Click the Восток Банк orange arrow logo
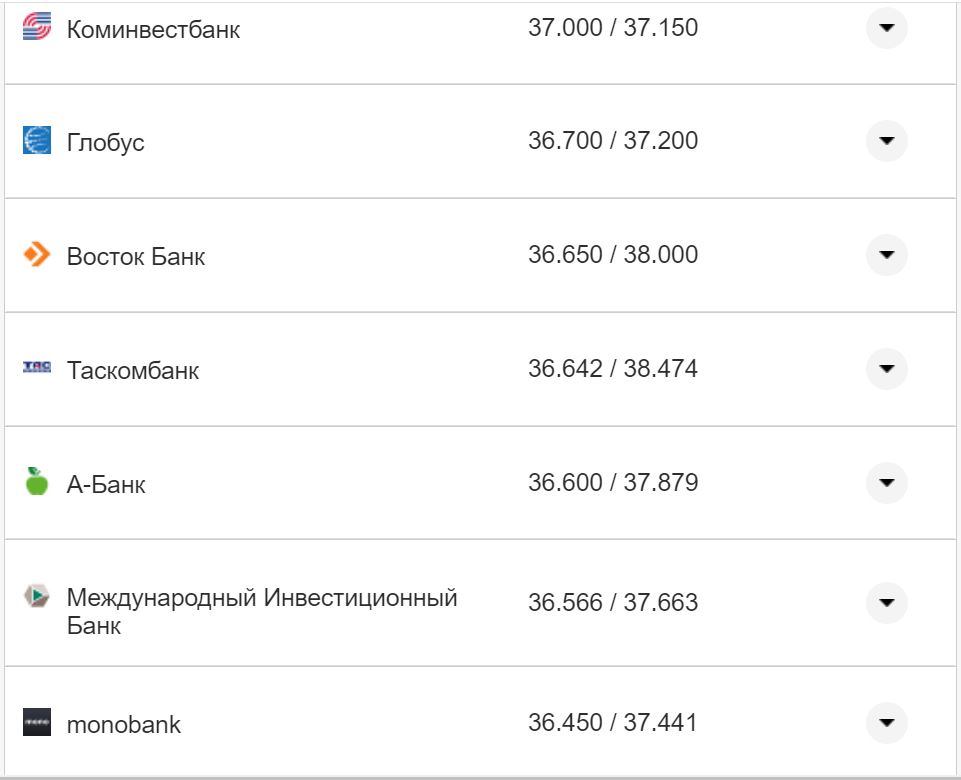This screenshot has width=961, height=780. [x=38, y=254]
